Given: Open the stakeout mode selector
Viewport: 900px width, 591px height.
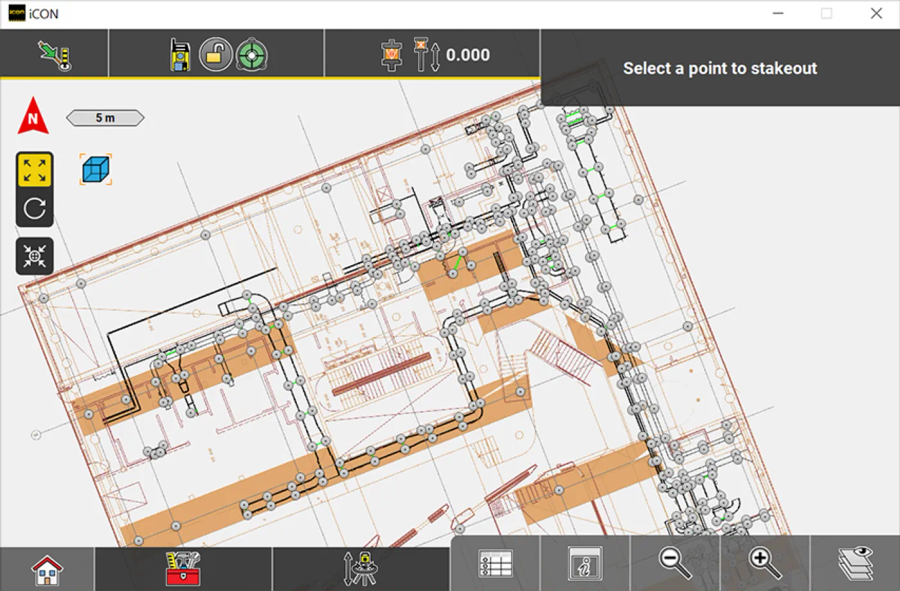Looking at the screenshot, I should point(53,54).
